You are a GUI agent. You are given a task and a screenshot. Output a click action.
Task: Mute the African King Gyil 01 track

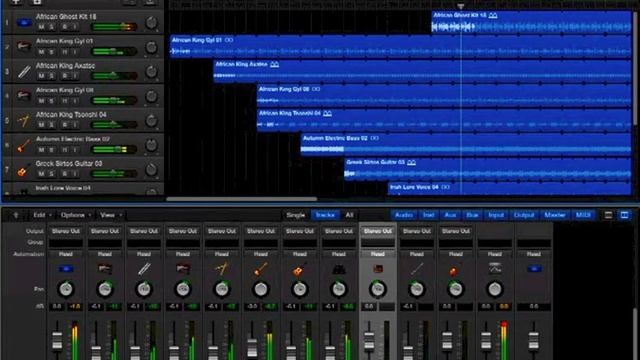(41, 52)
